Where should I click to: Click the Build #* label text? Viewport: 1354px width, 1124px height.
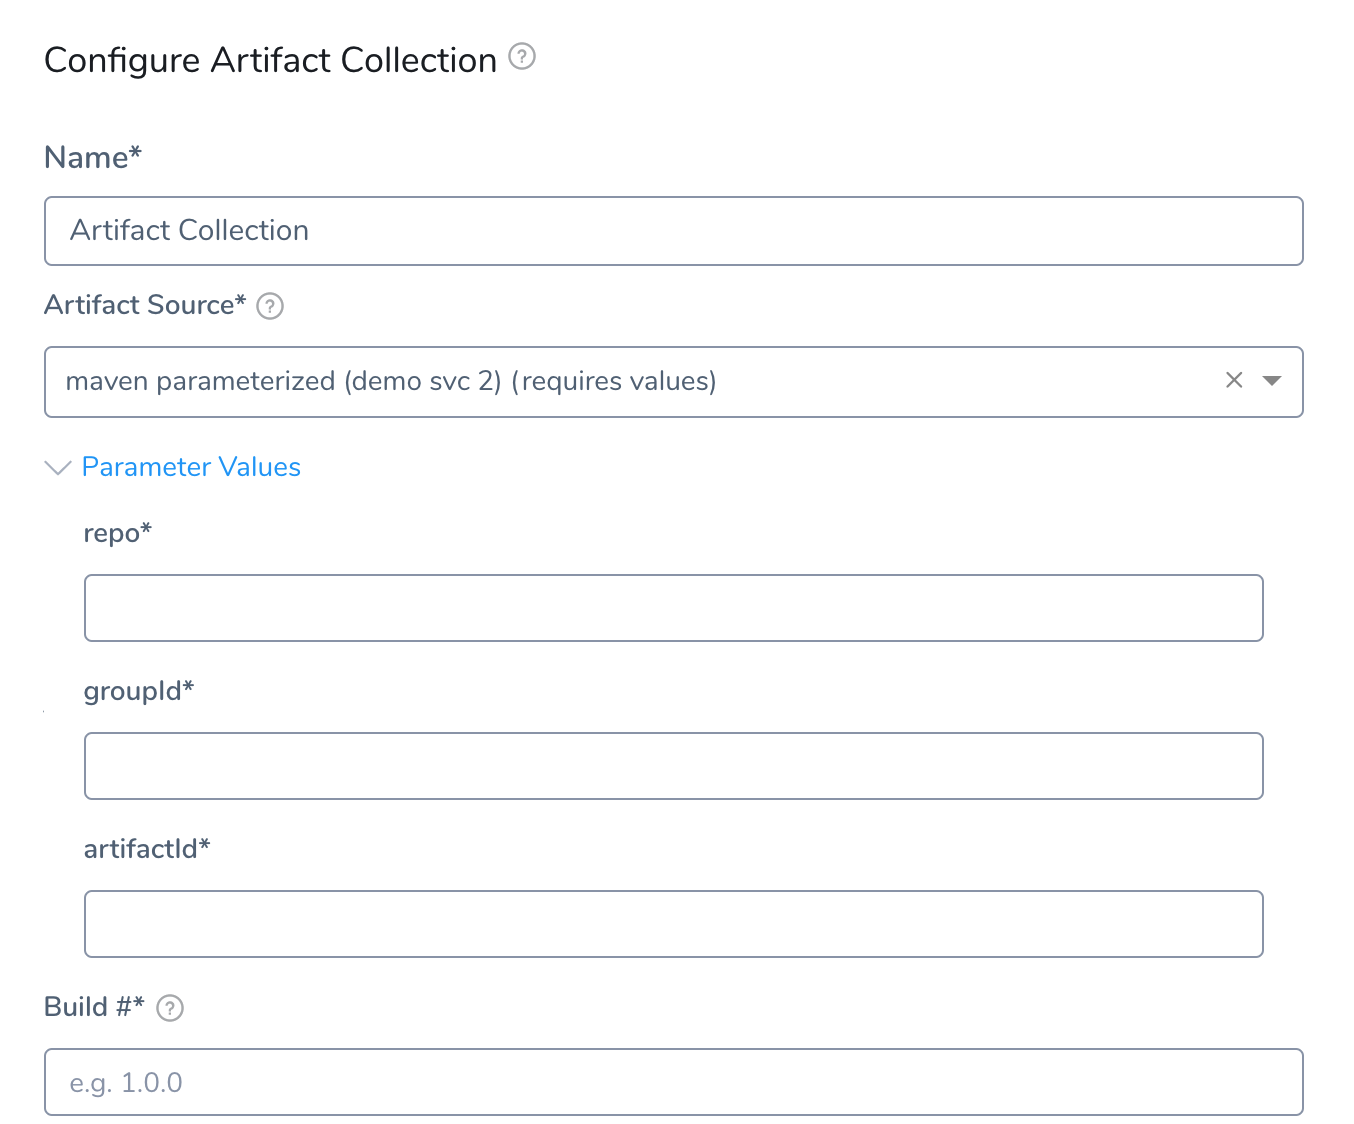[x=94, y=1006]
